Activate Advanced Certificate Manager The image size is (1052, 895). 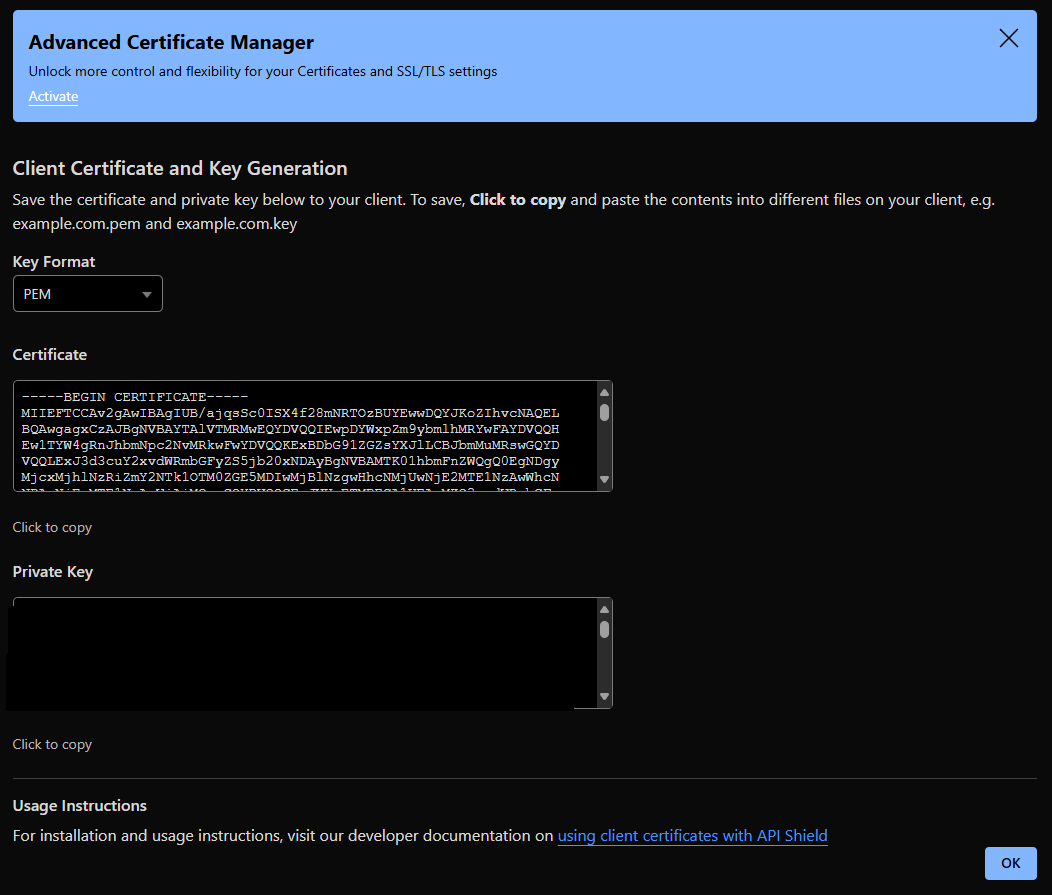click(x=53, y=97)
